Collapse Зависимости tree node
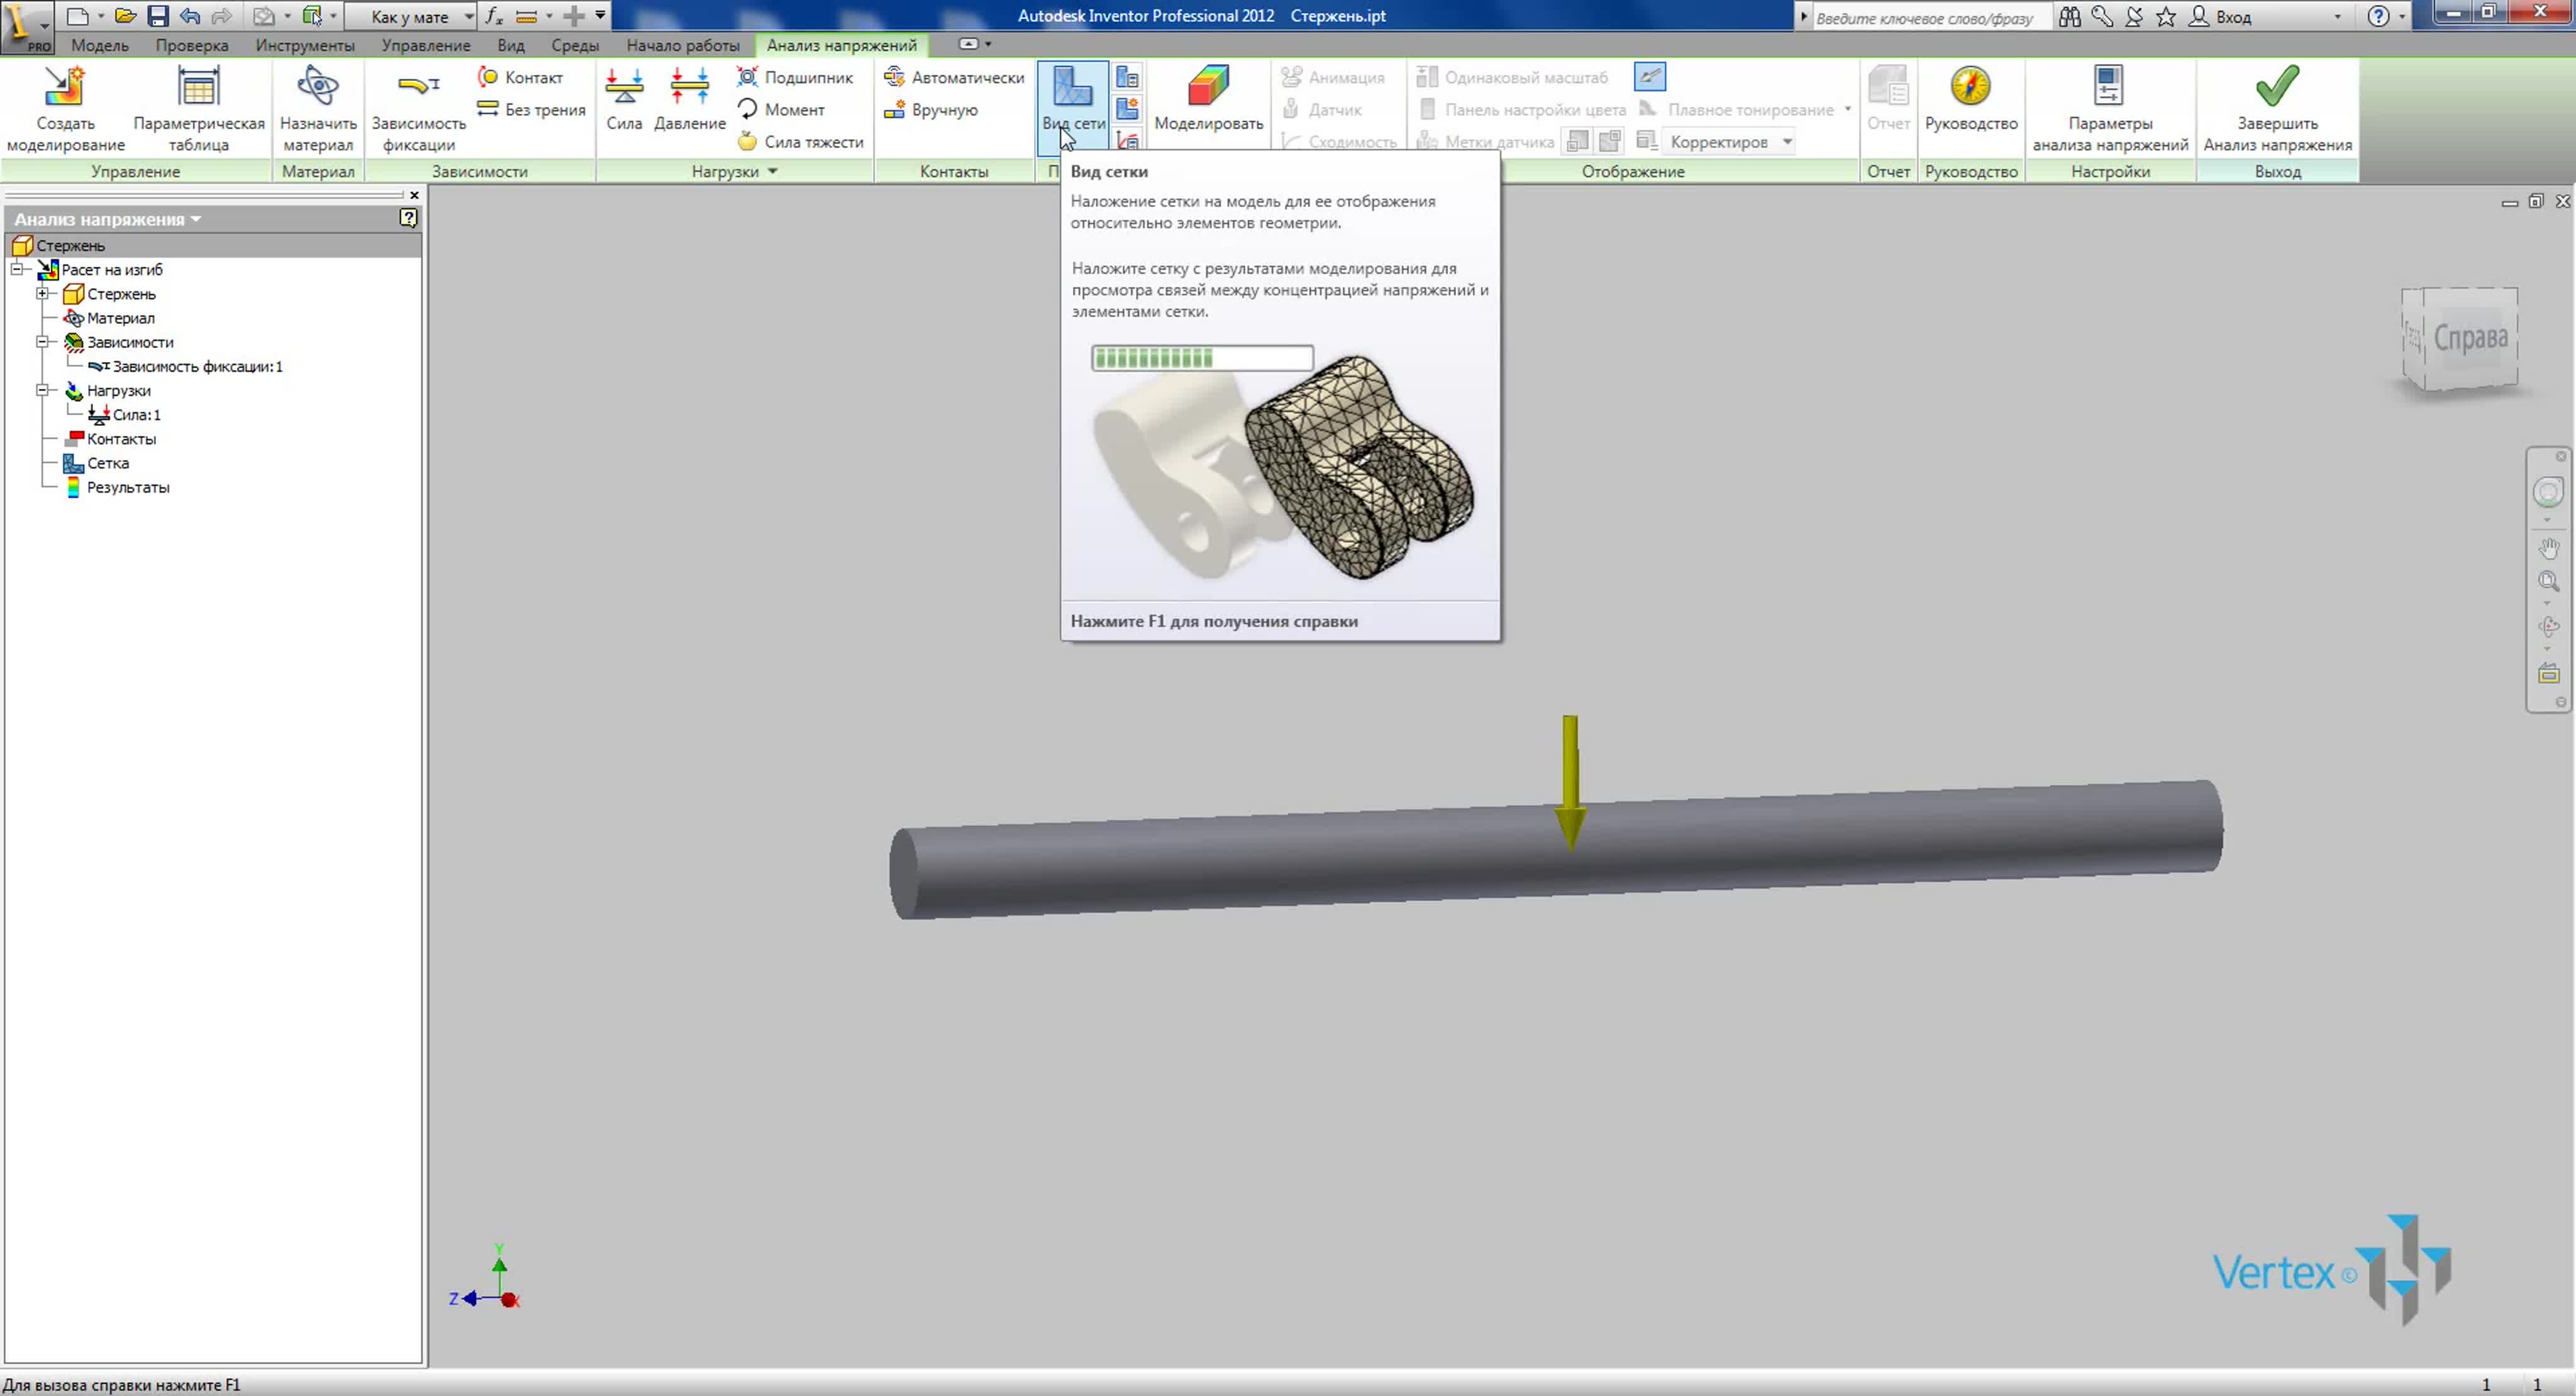The width and height of the screenshot is (2576, 1396). [42, 341]
